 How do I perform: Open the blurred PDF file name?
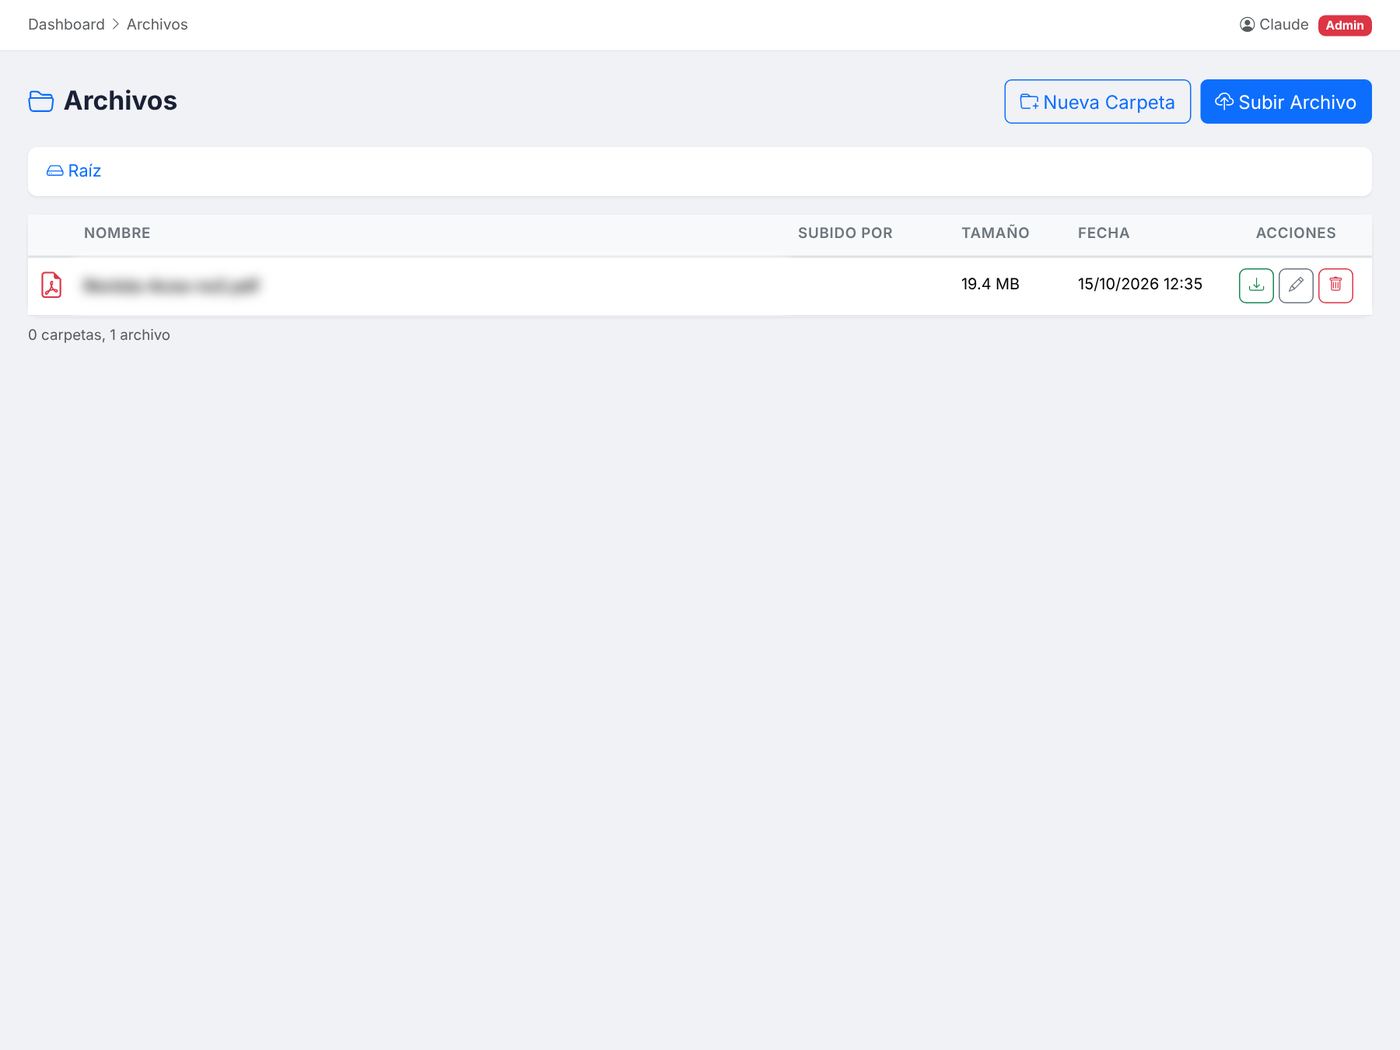(171, 286)
